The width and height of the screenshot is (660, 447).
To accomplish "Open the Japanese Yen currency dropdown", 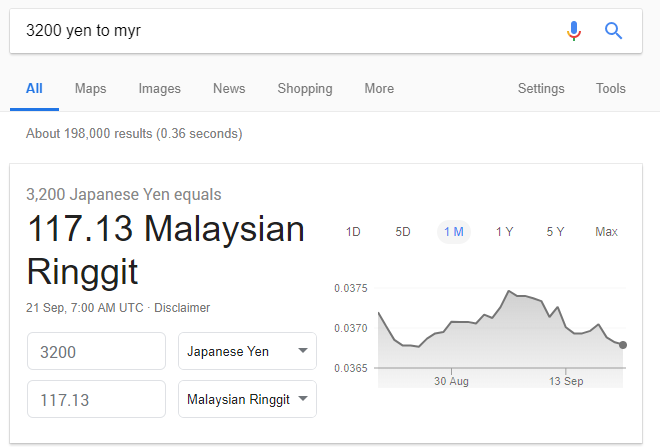I will 247,352.
